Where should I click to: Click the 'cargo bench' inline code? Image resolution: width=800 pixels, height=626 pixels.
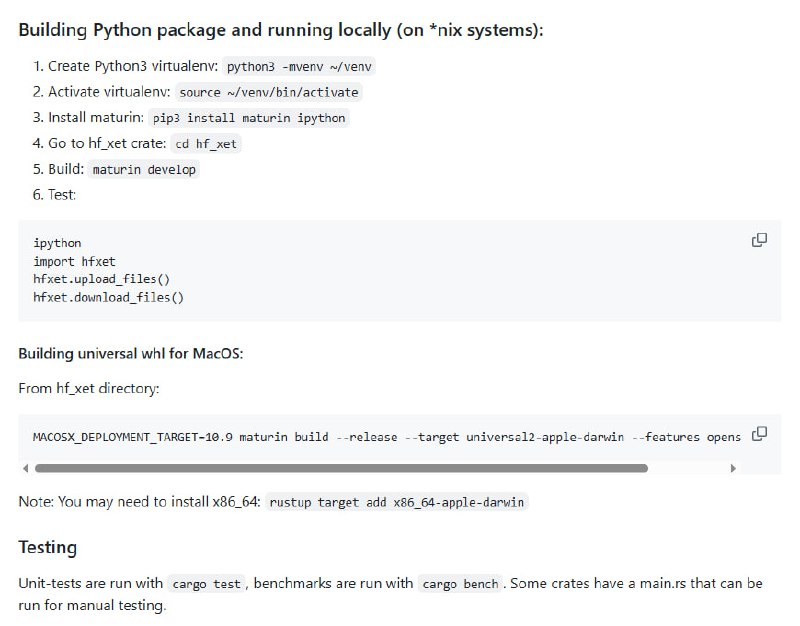[460, 584]
